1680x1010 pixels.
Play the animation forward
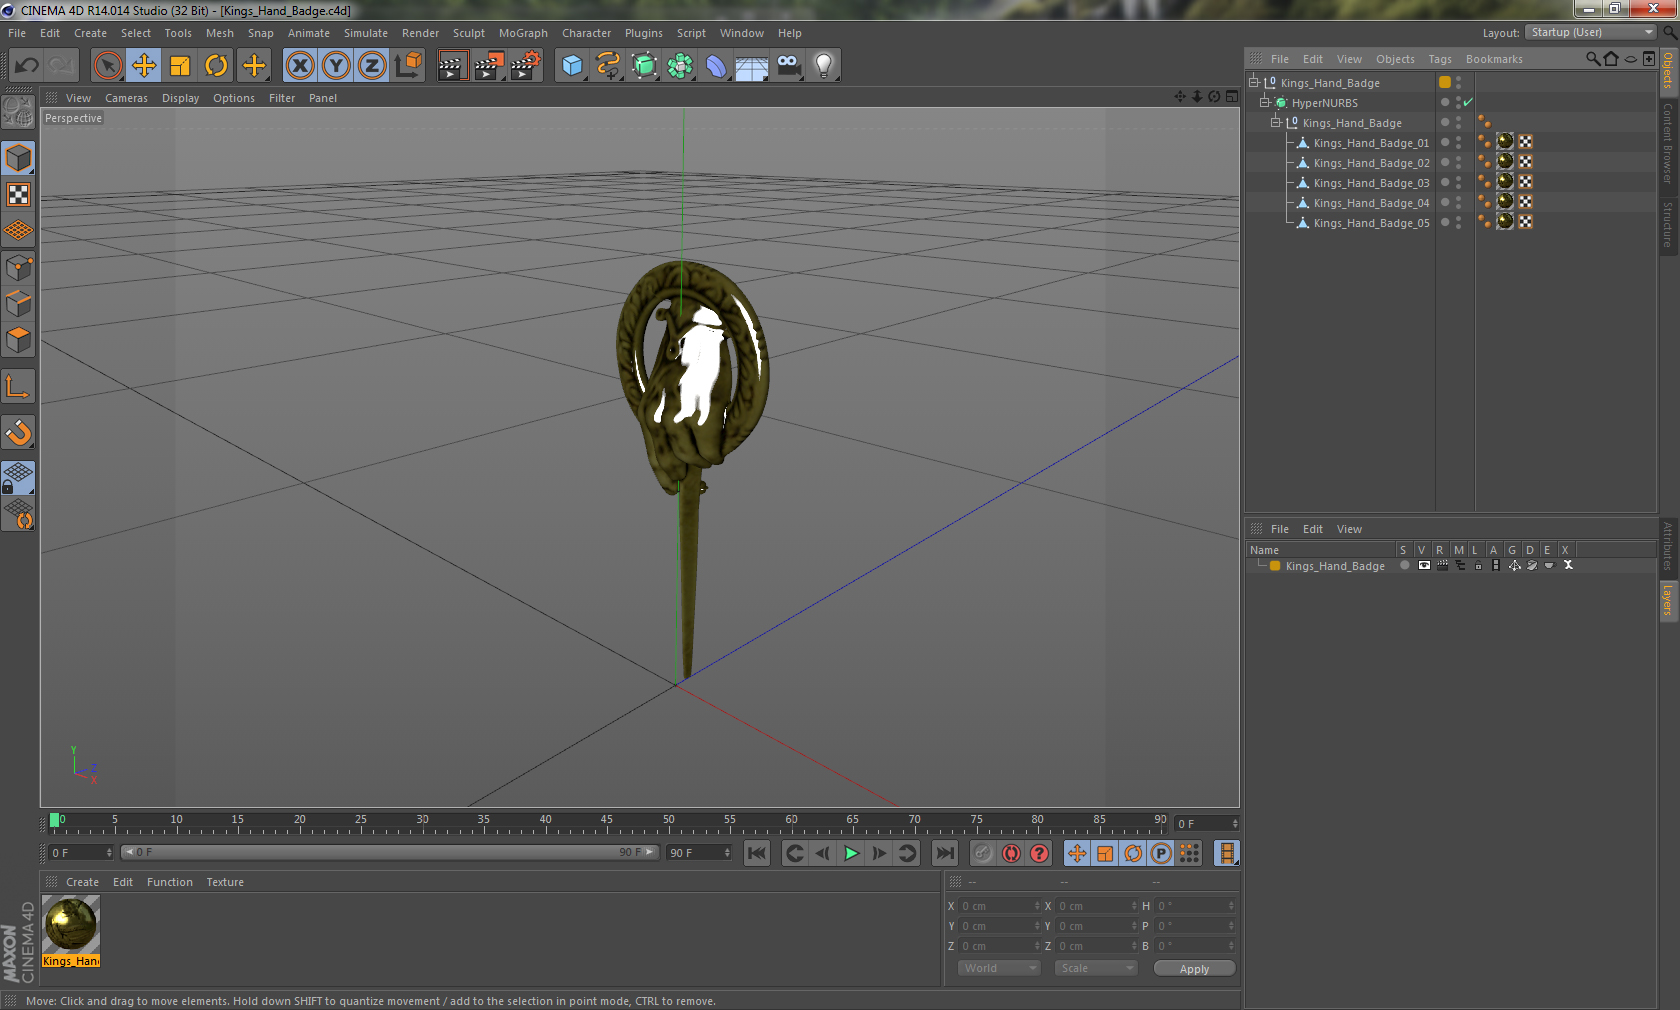851,853
